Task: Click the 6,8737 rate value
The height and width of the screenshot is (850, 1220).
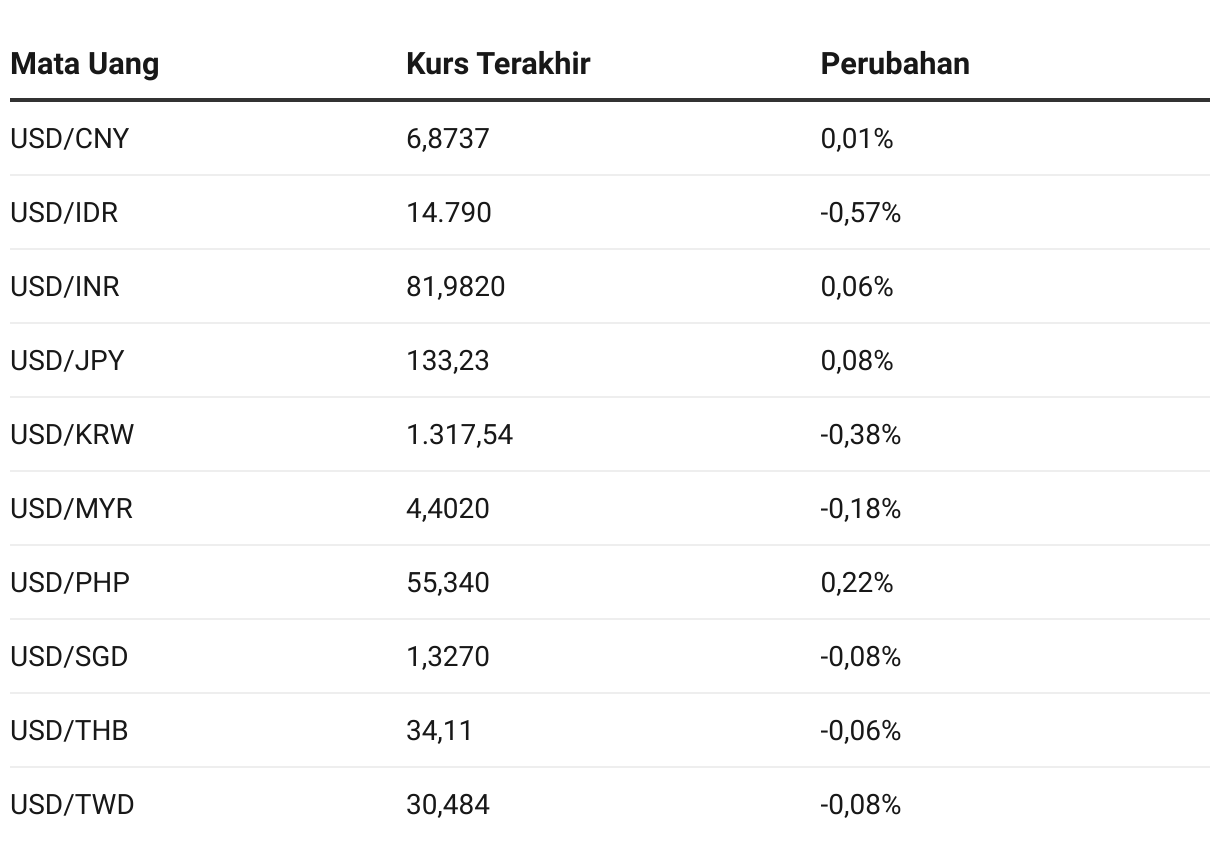Action: (x=448, y=138)
